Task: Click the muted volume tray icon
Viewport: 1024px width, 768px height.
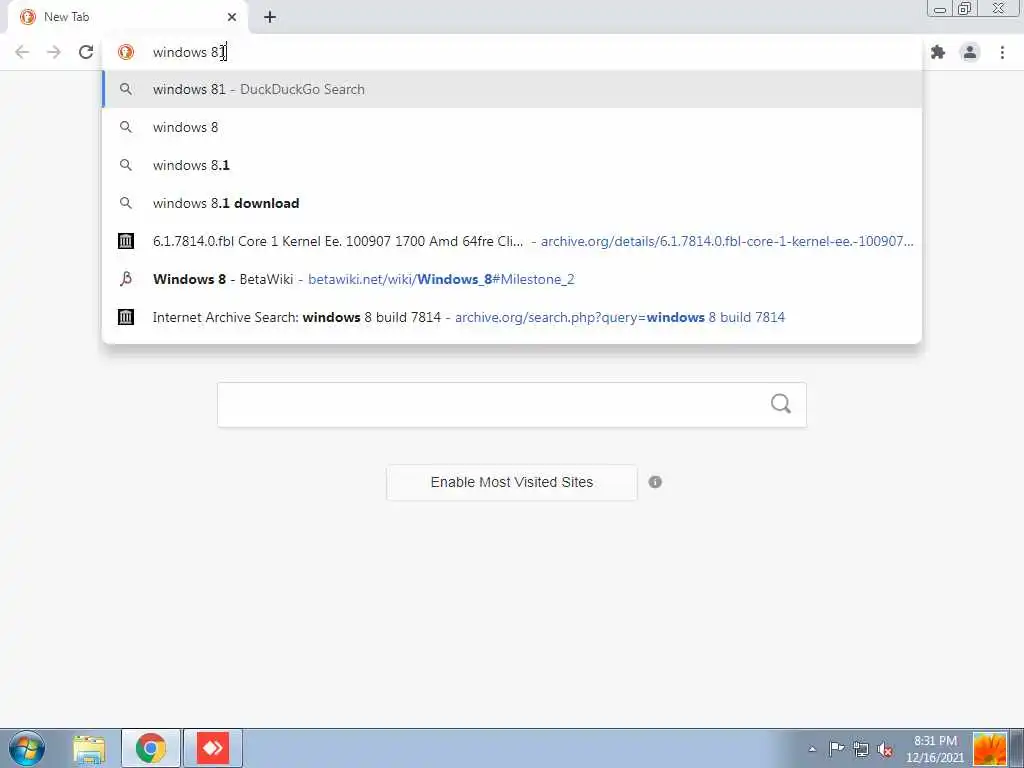Action: [x=885, y=749]
